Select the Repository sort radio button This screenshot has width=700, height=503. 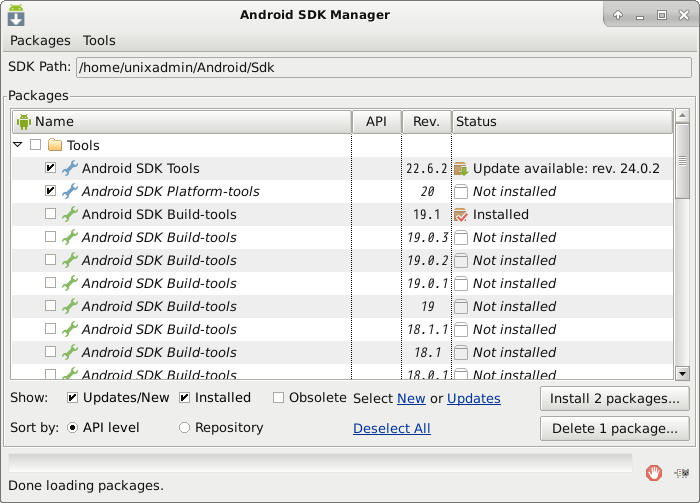point(184,428)
